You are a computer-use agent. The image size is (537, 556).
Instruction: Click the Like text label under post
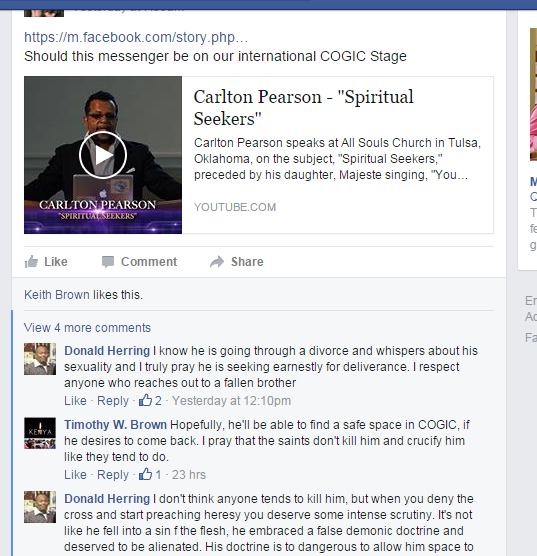click(56, 262)
